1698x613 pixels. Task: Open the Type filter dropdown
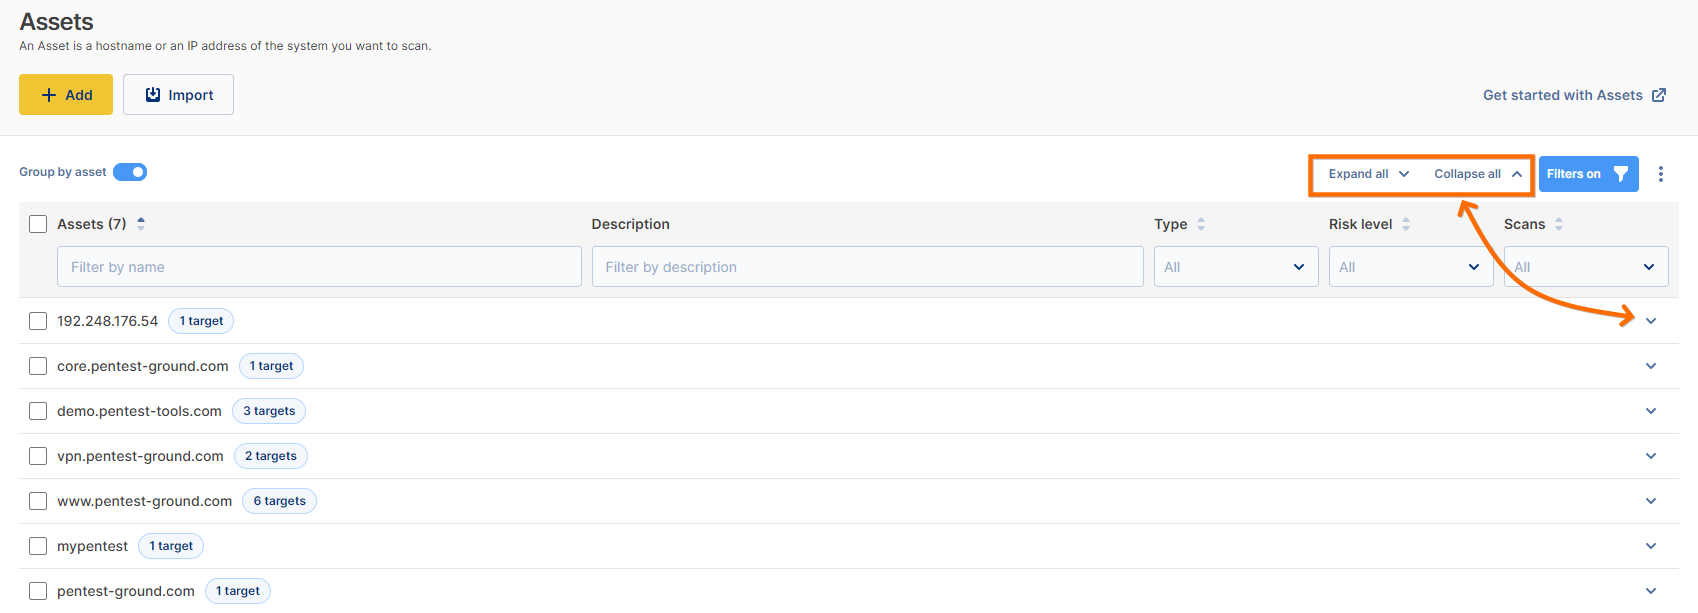(1236, 267)
